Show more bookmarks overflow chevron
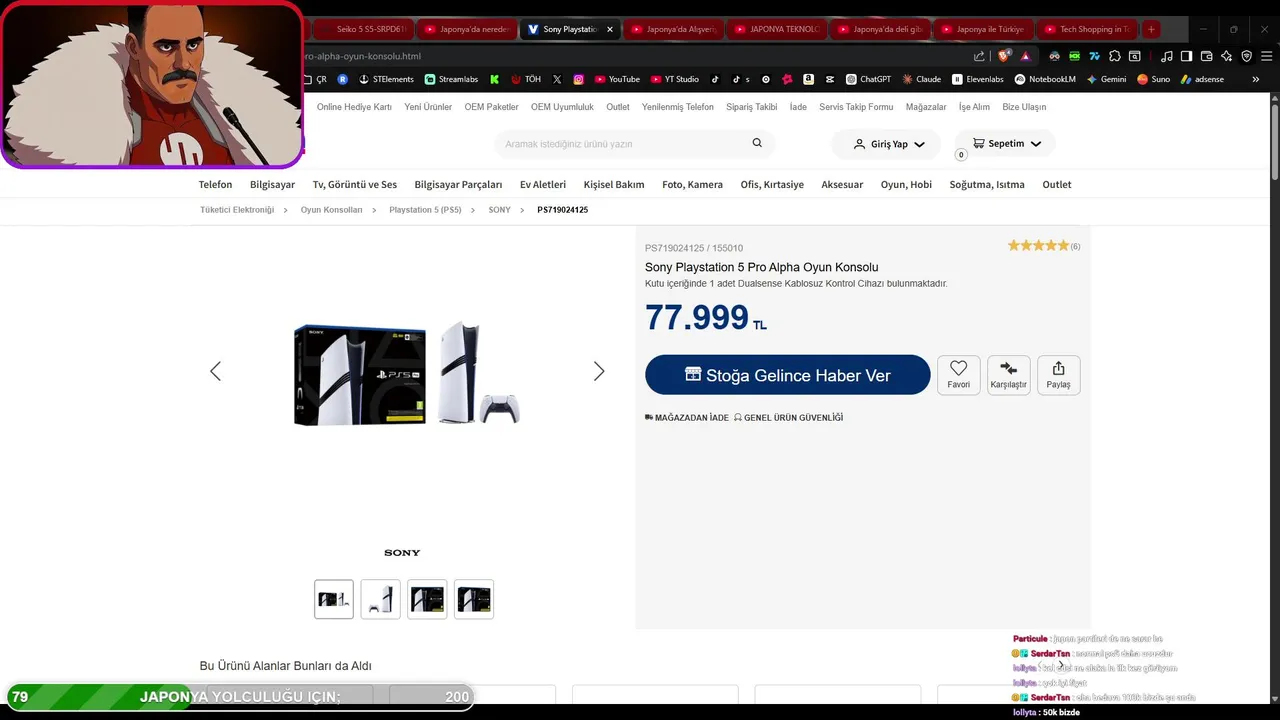This screenshot has height=720, width=1280. coord(1256,79)
